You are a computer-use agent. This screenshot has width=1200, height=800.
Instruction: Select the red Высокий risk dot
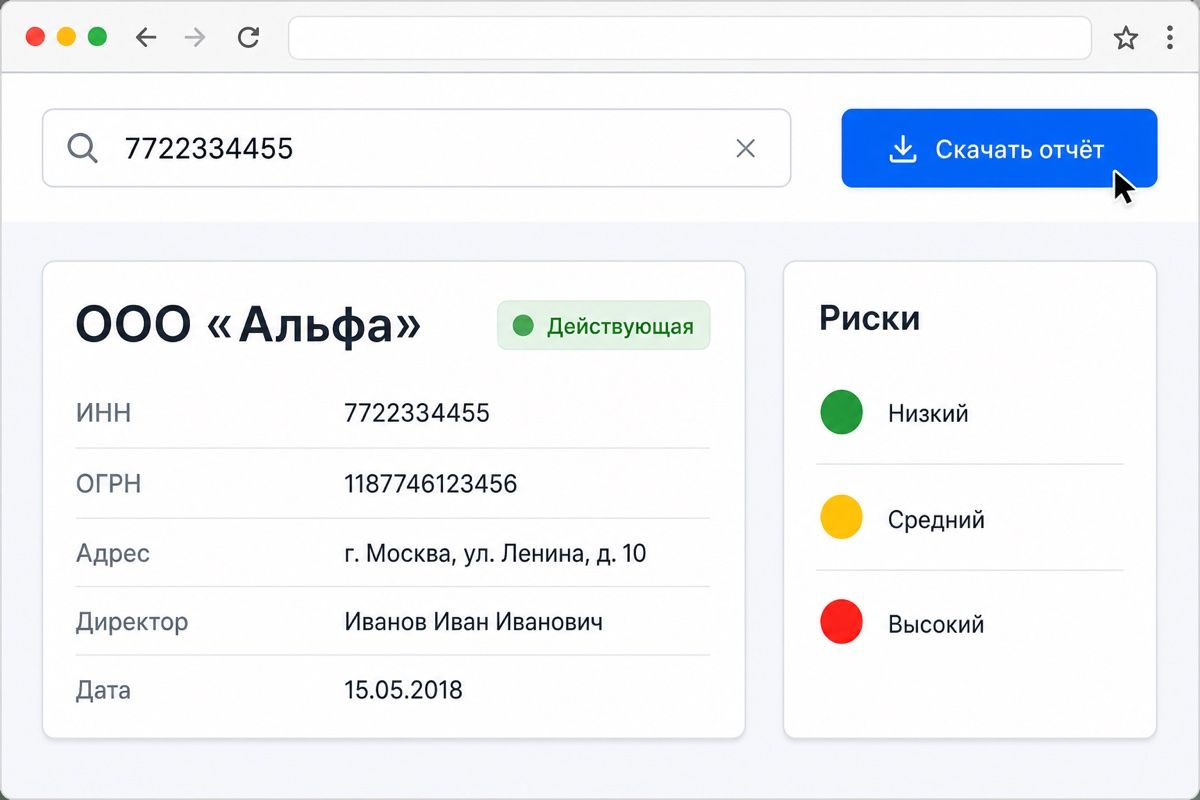[x=842, y=622]
